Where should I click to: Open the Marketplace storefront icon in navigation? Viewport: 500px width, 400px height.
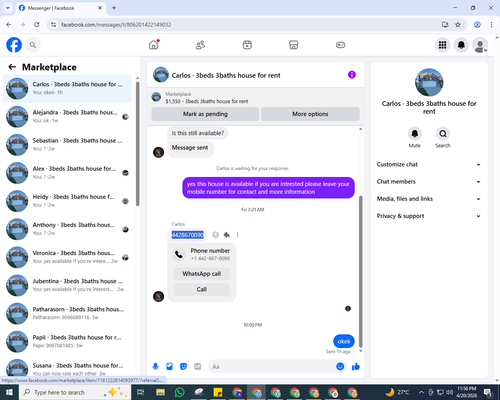(x=294, y=45)
